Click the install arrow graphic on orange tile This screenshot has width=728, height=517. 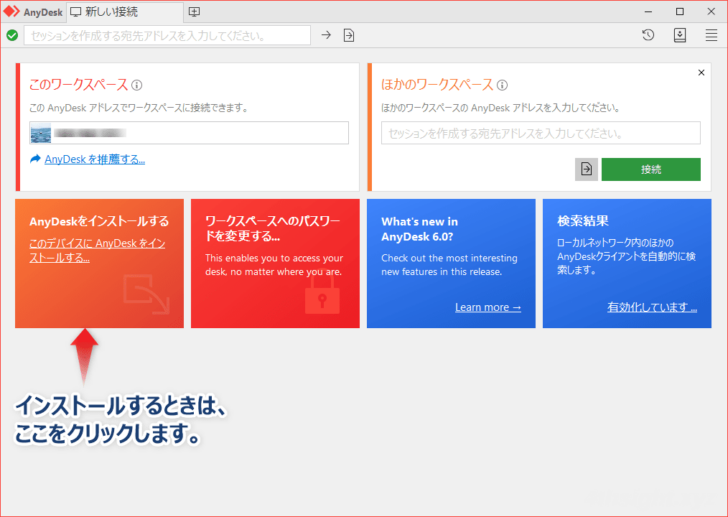pos(147,294)
